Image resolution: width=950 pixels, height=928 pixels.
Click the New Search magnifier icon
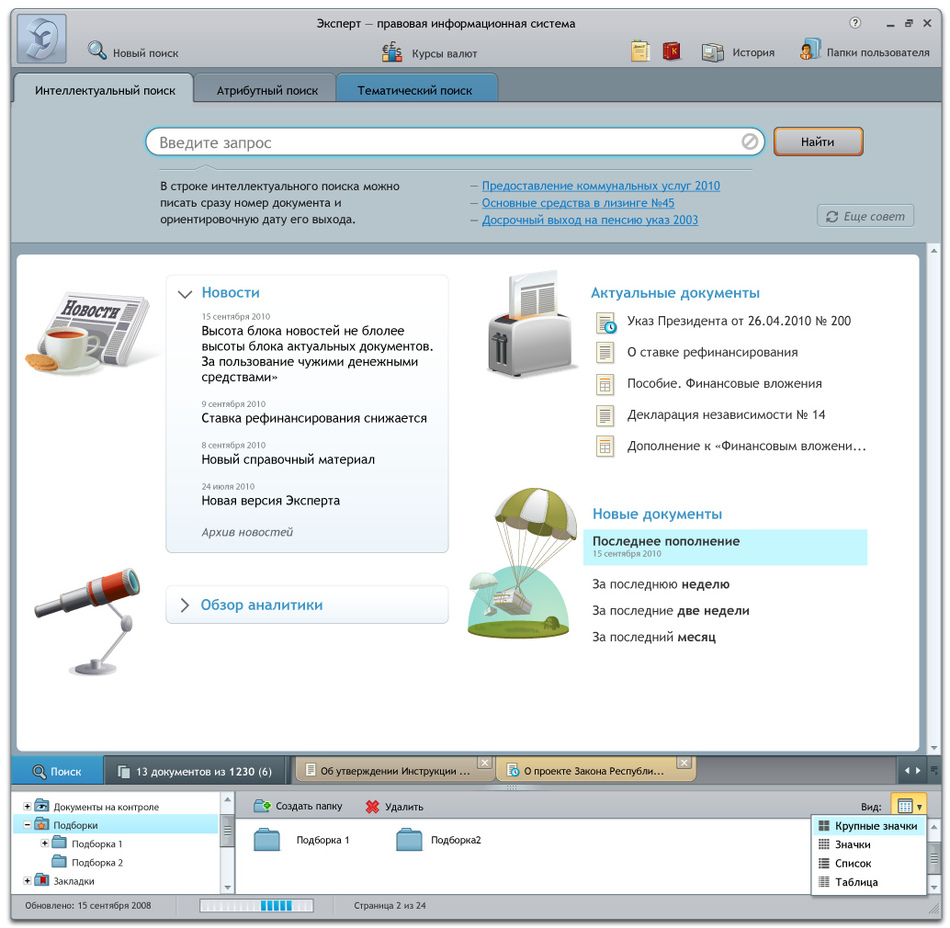click(97, 51)
